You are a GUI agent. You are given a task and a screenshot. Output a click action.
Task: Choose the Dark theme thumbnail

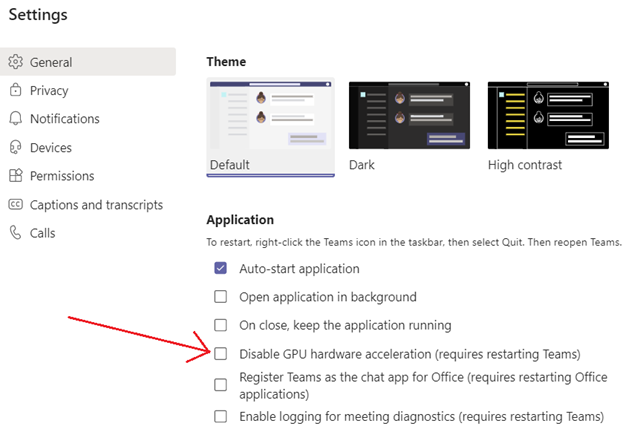[x=409, y=115]
